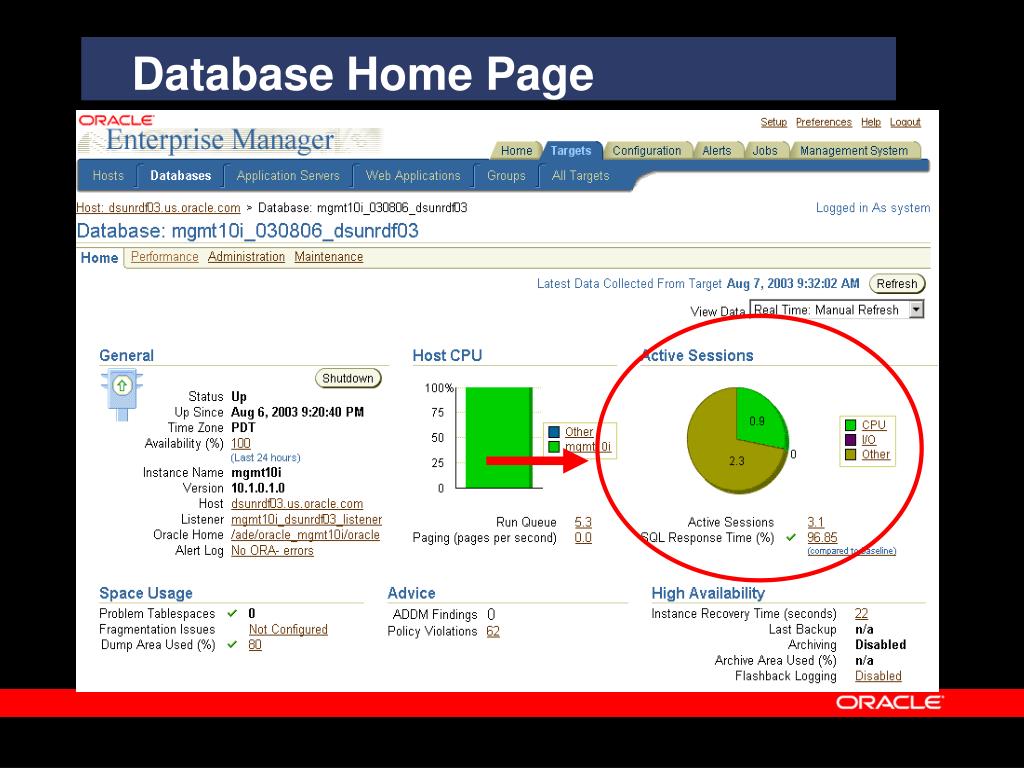Click the Paging 0.0 link
The height and width of the screenshot is (768, 1024).
tap(583, 537)
